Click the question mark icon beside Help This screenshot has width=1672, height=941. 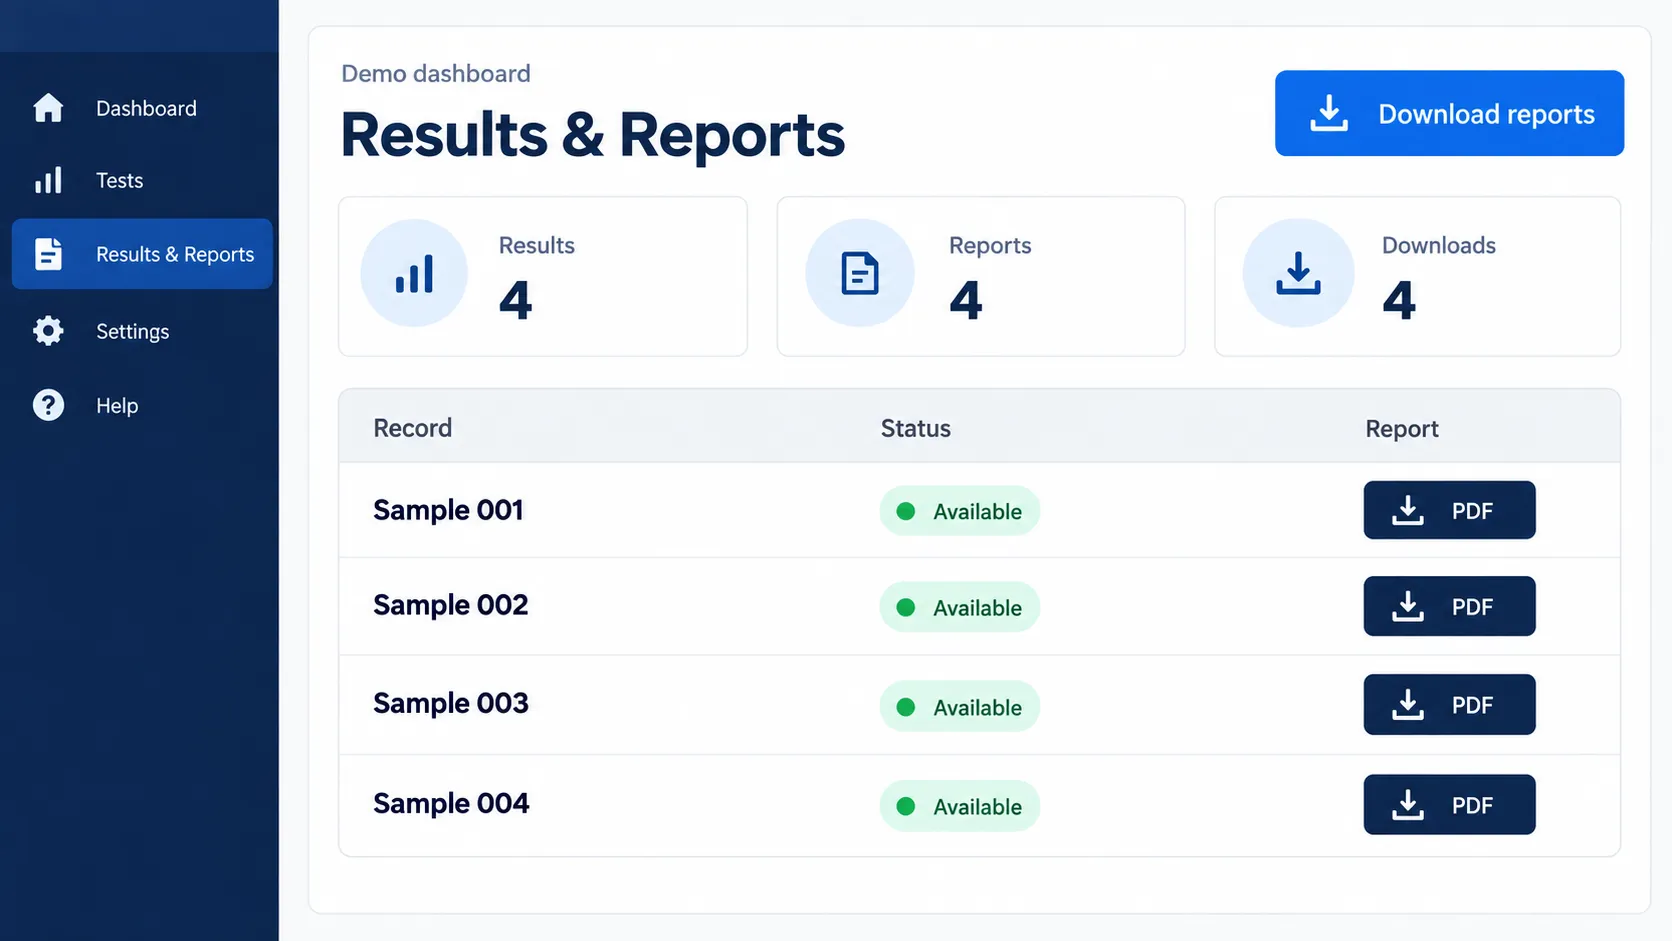(x=48, y=405)
